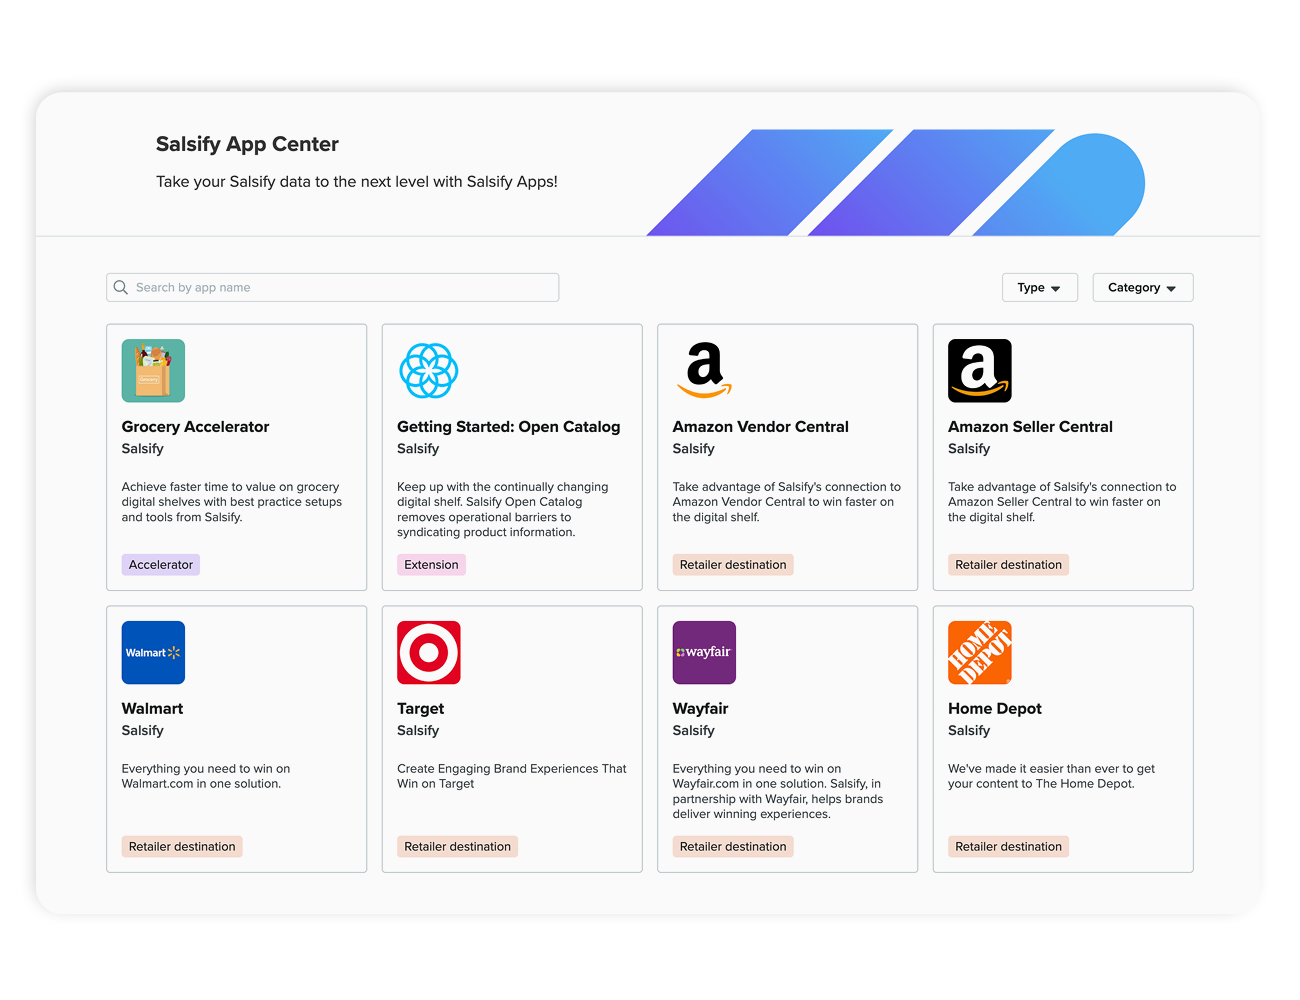Focus the Search by app name field
The width and height of the screenshot is (1300, 1000).
point(333,287)
